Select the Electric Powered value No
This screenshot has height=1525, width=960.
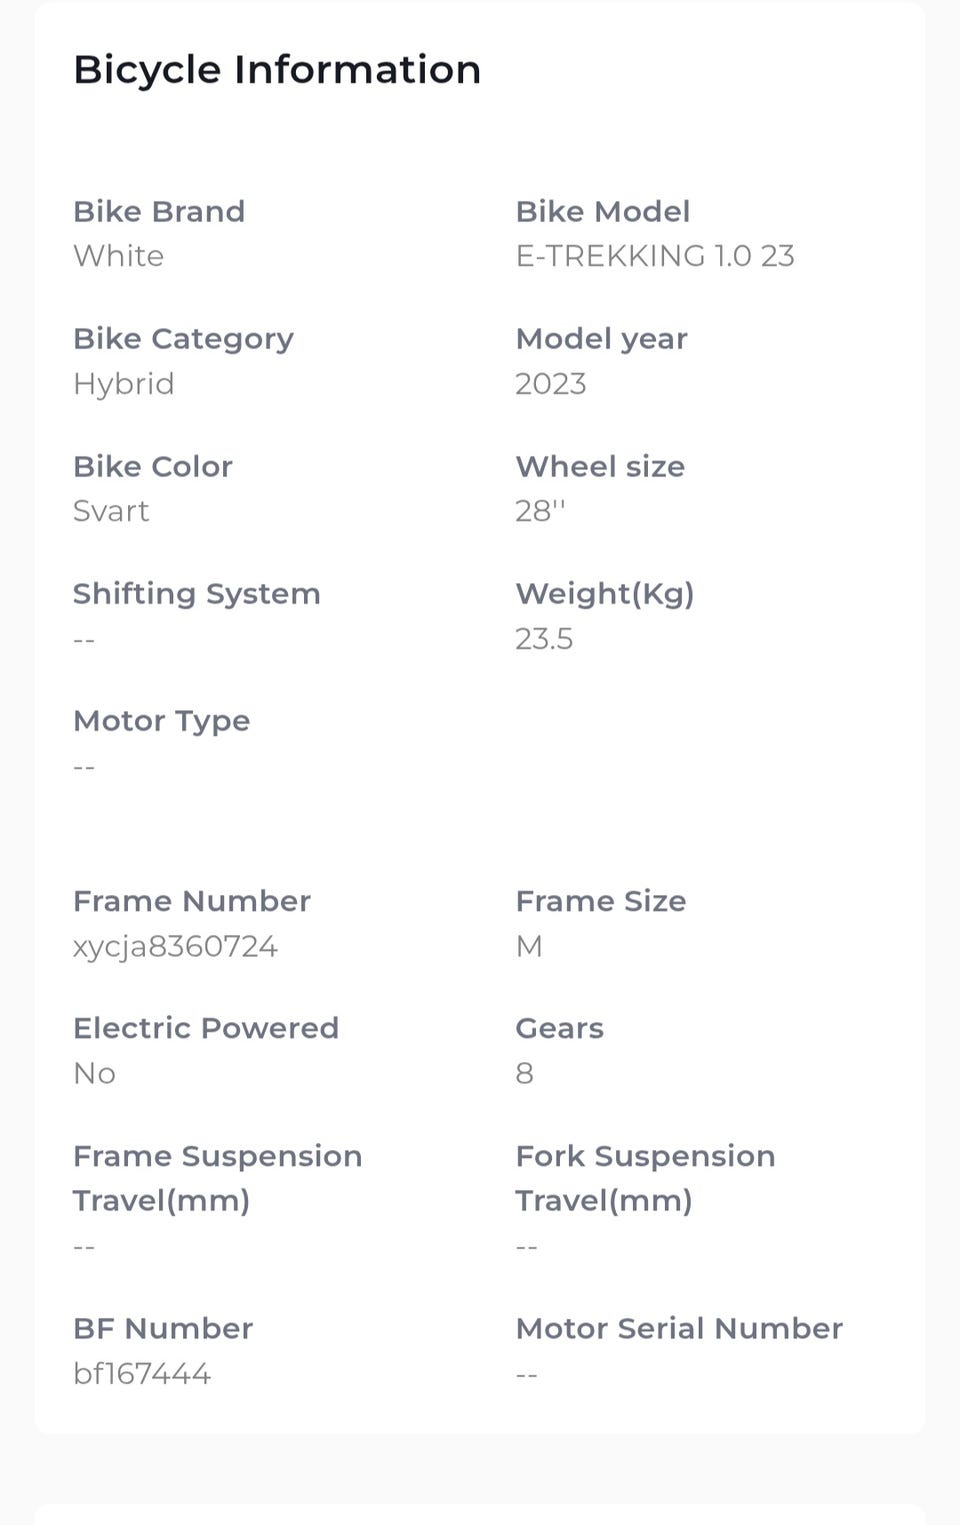coord(95,1073)
